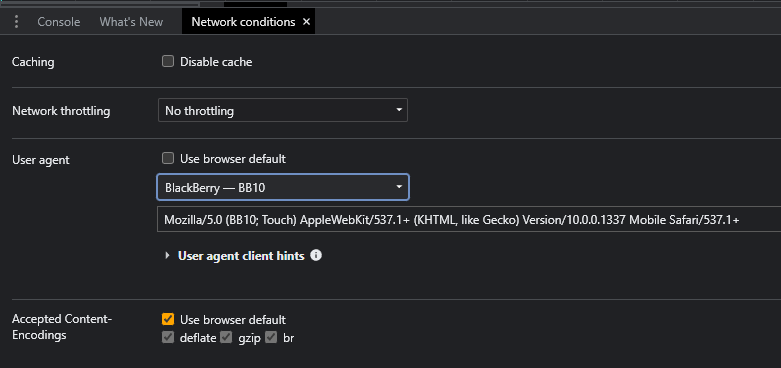Switch to the Console tab
Screen dimensions: 781x368
point(59,22)
